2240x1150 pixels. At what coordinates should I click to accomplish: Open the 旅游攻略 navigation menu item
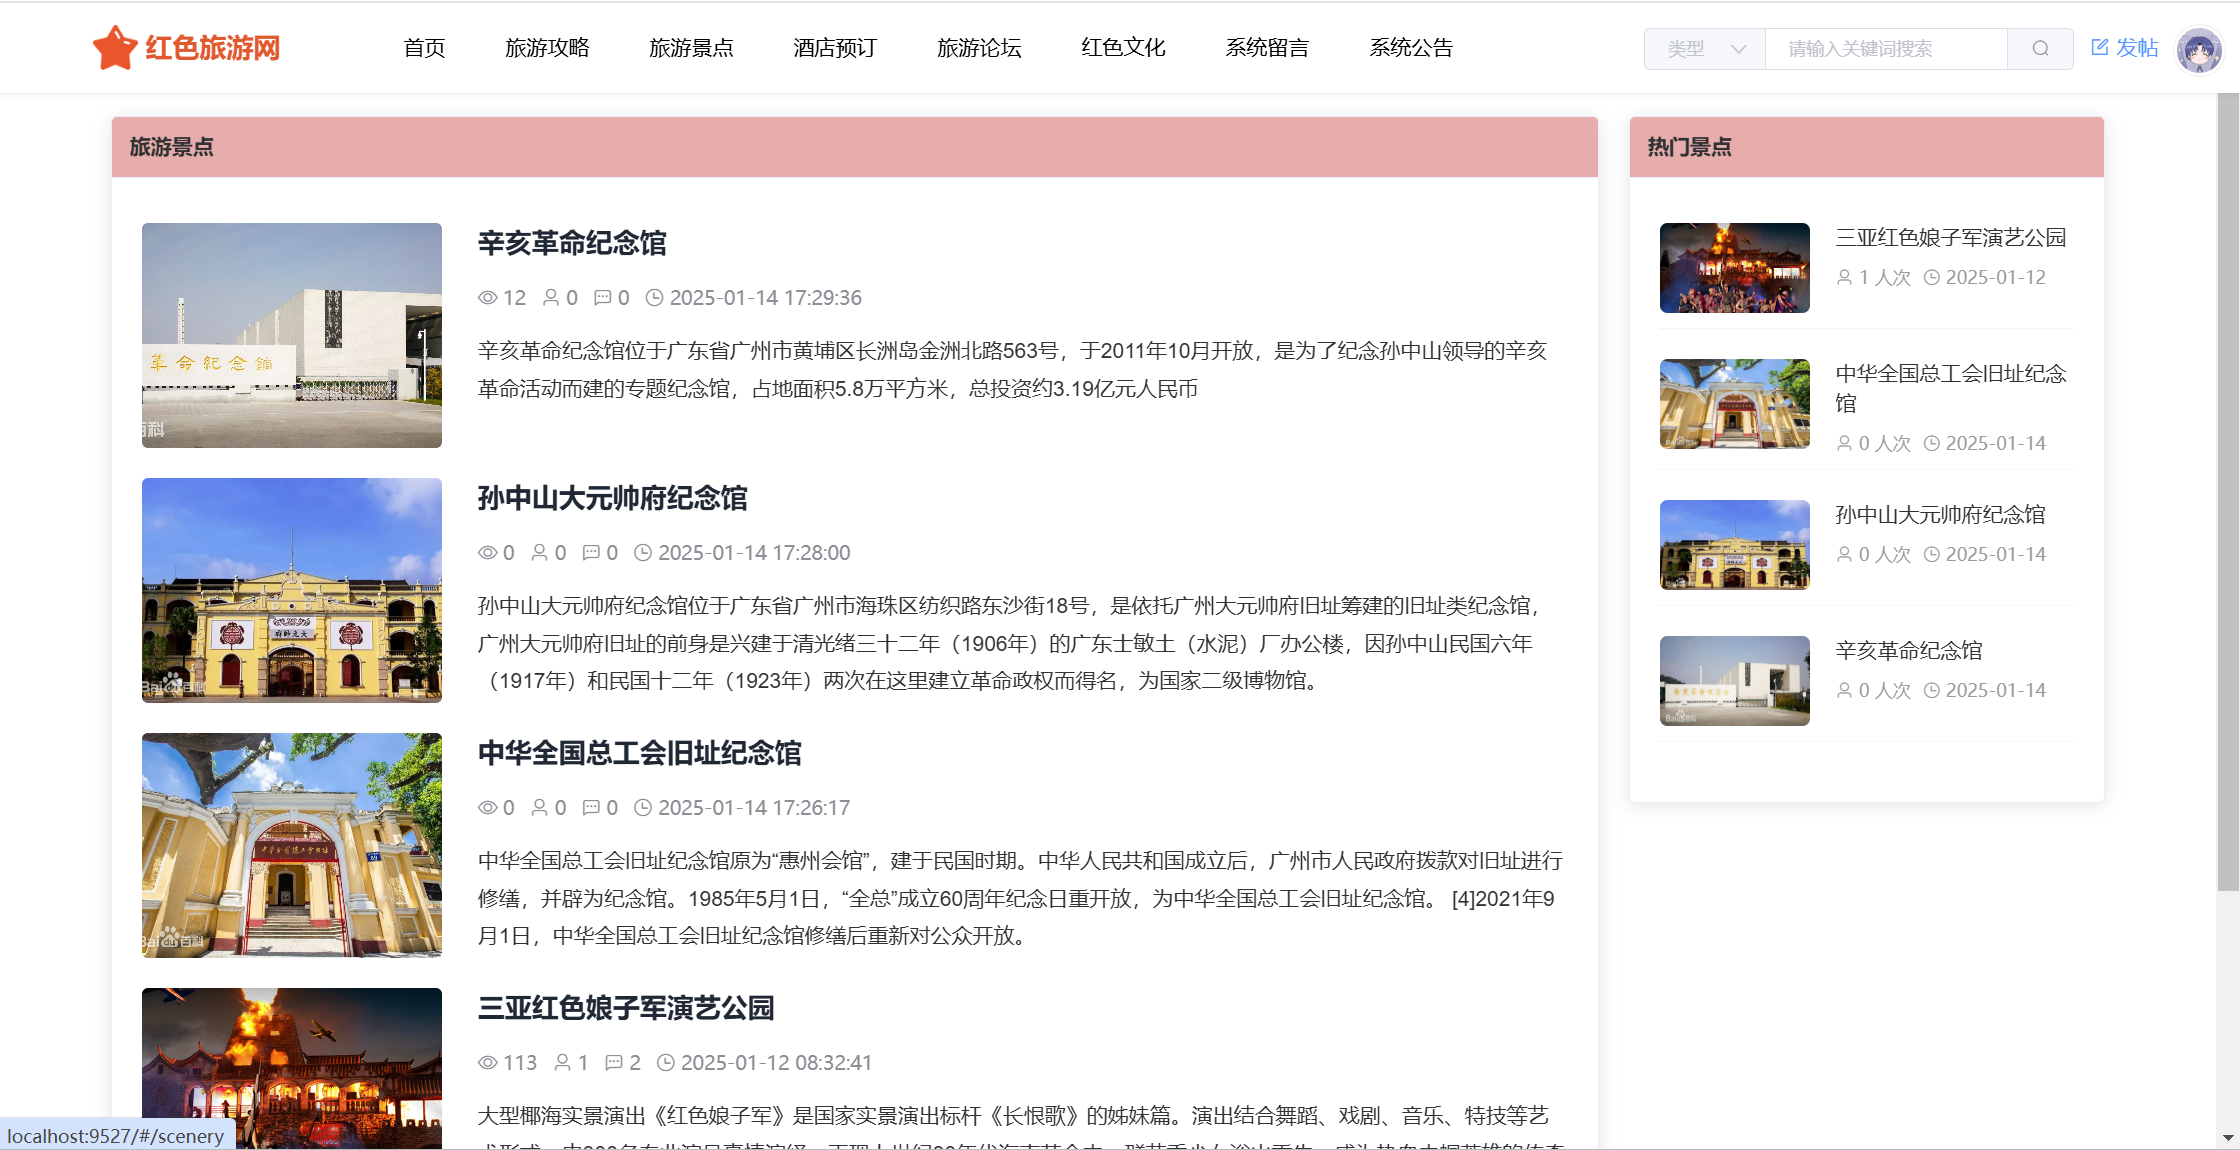click(547, 48)
